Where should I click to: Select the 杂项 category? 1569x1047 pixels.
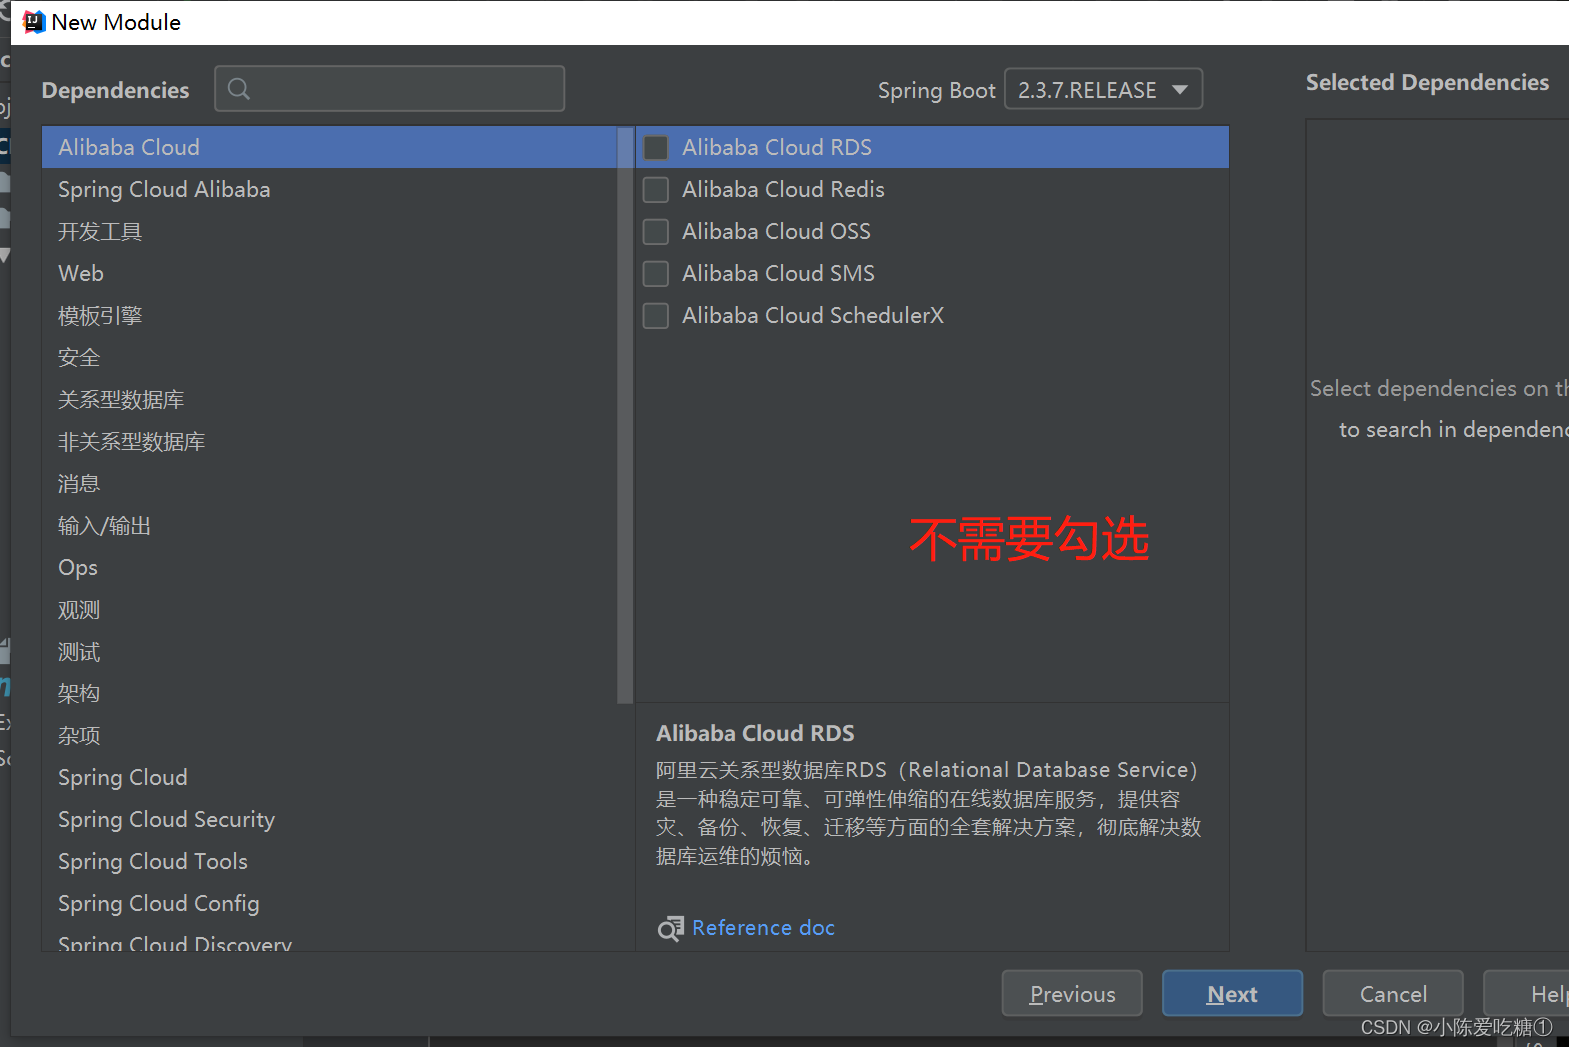[x=330, y=735]
